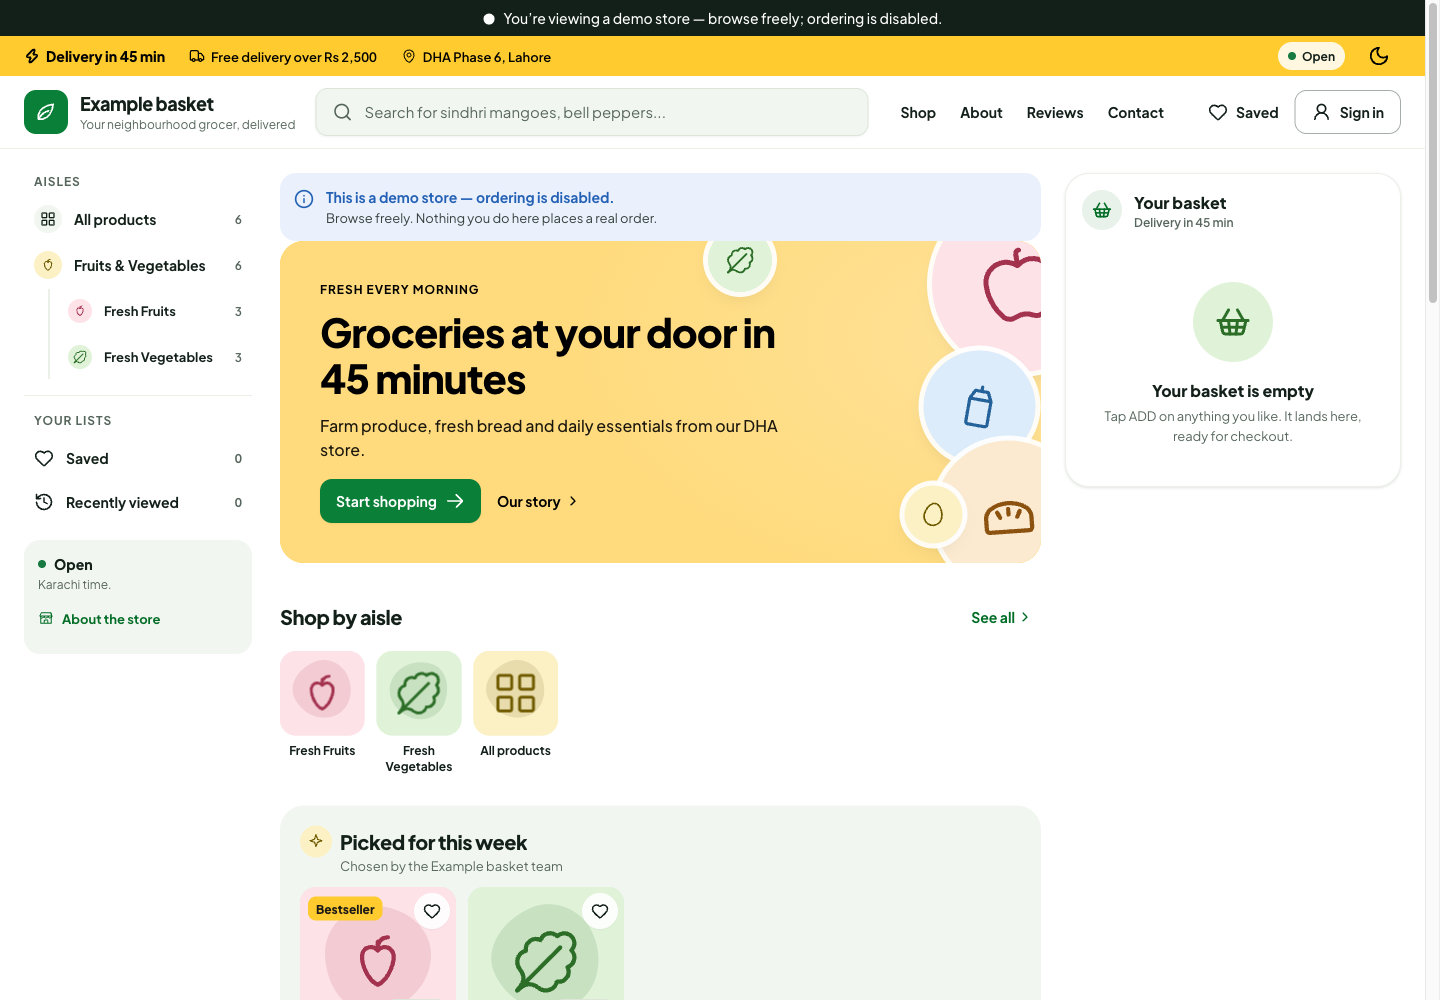
Task: Select the All products aisle tile
Action: click(x=515, y=705)
